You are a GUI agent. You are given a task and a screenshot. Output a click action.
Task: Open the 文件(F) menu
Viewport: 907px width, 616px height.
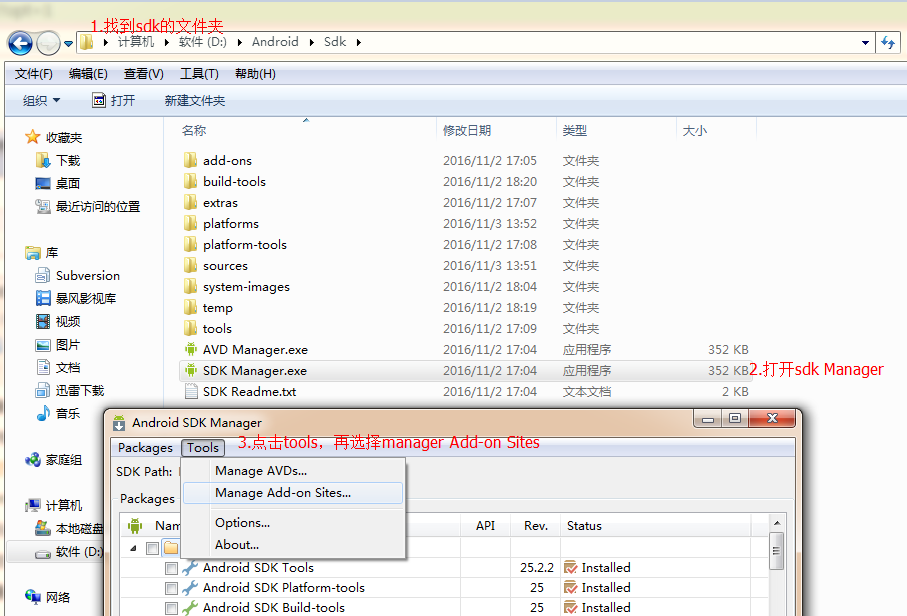(x=34, y=74)
